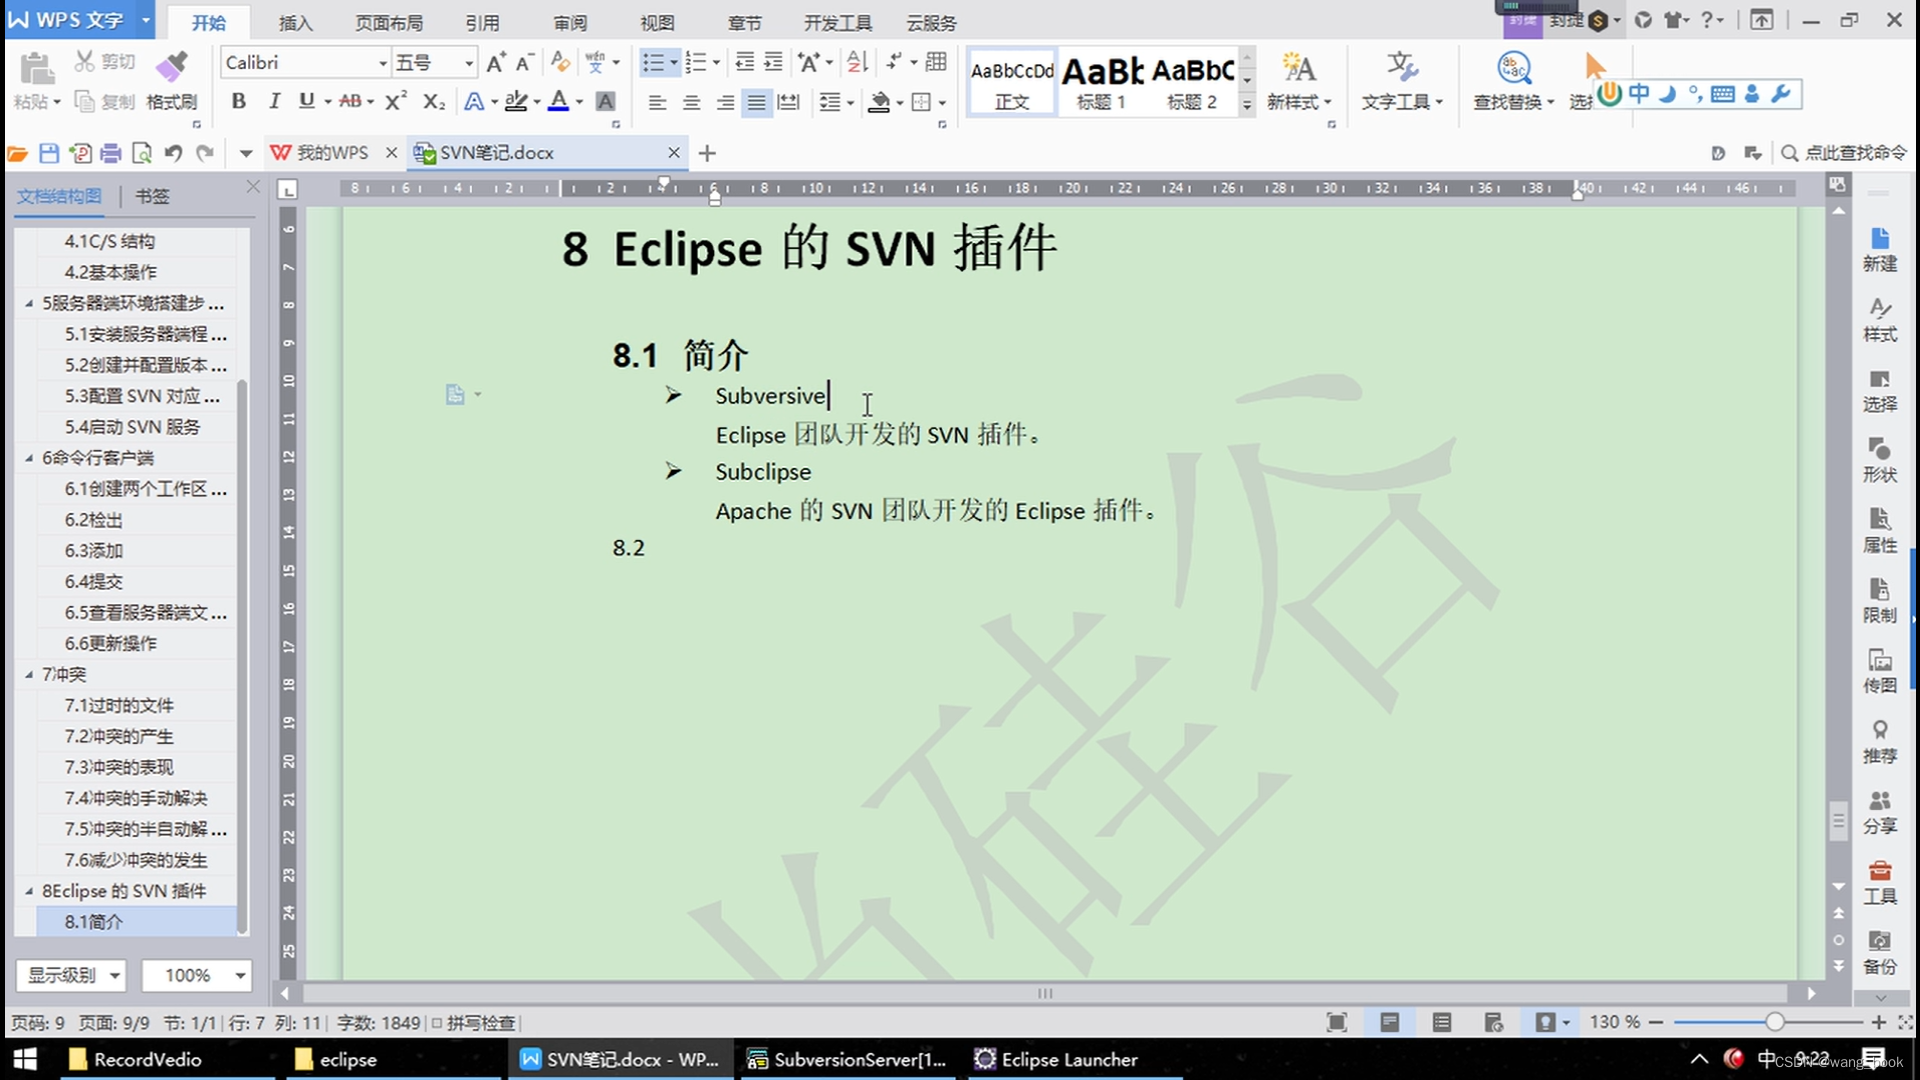
Task: Open the New Style button
Action: point(1299,80)
